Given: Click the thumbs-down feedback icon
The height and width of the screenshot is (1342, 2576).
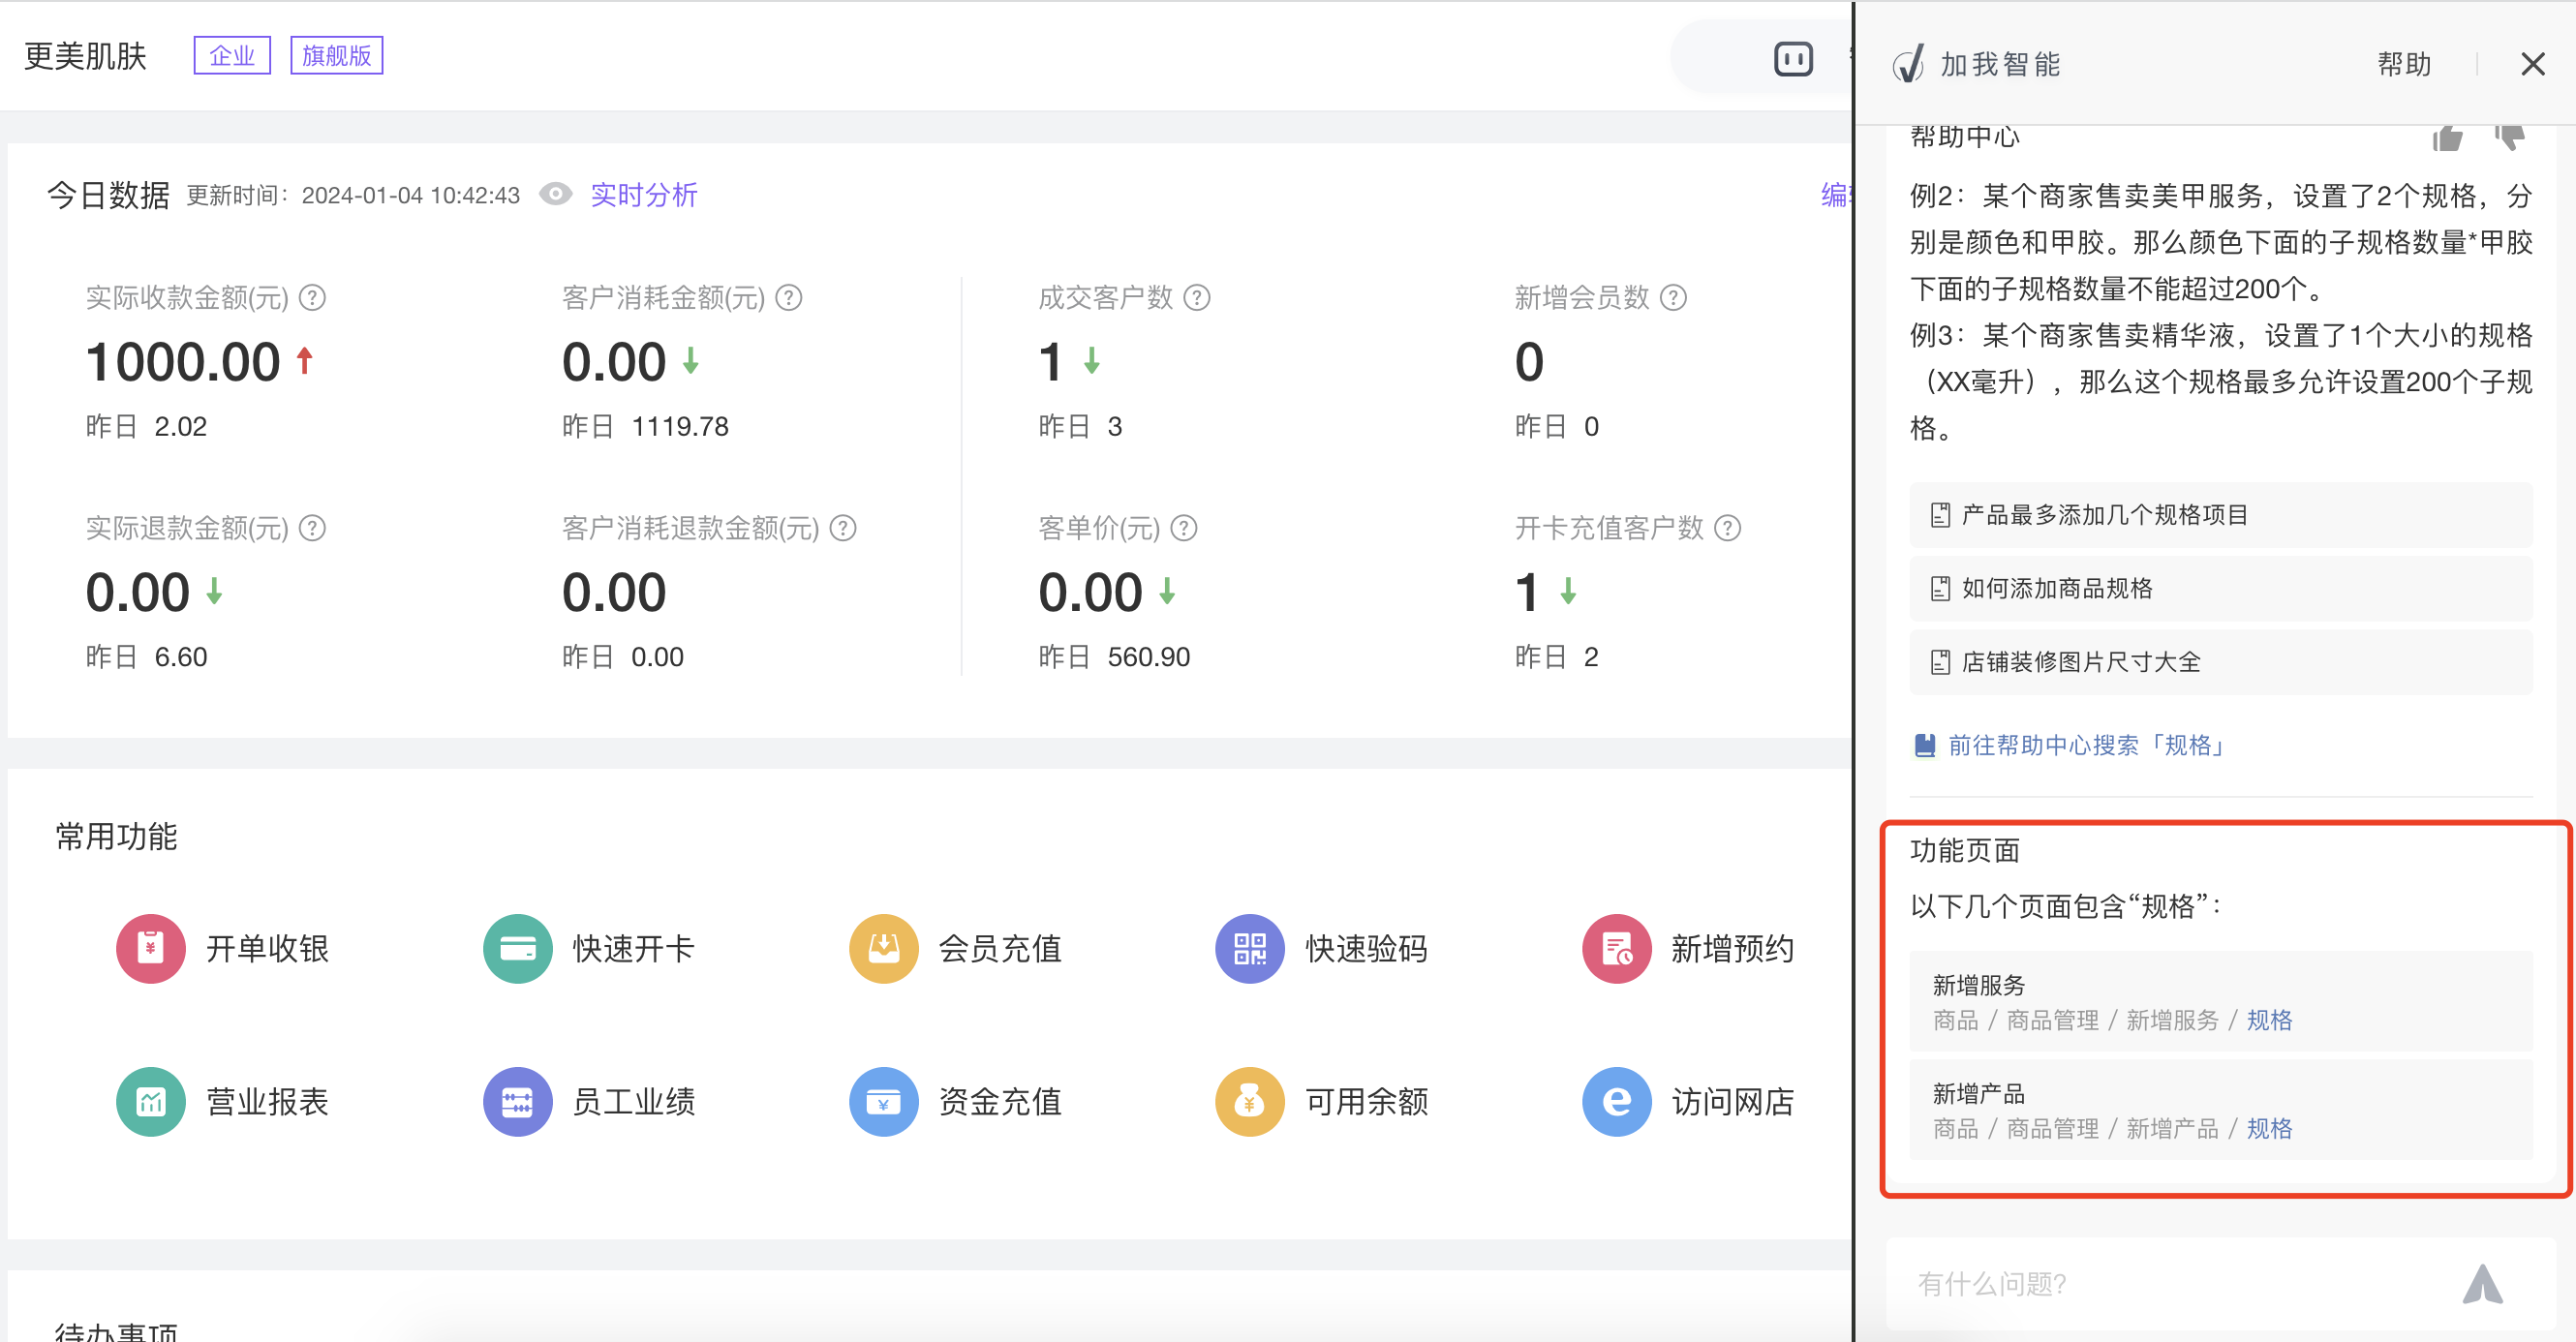Looking at the screenshot, I should coord(2509,138).
